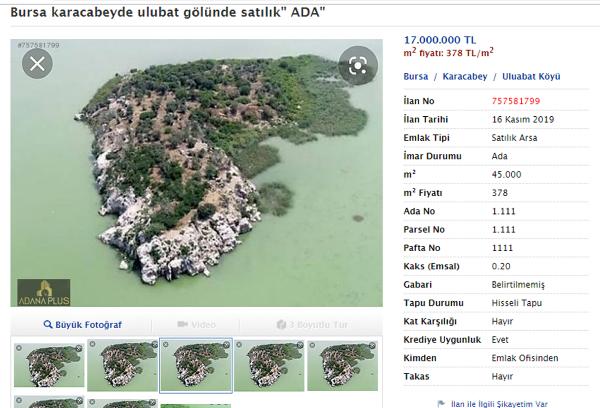The width and height of the screenshot is (600, 408).
Task: Click the flag icon next to complaint link
Action: pyautogui.click(x=442, y=403)
